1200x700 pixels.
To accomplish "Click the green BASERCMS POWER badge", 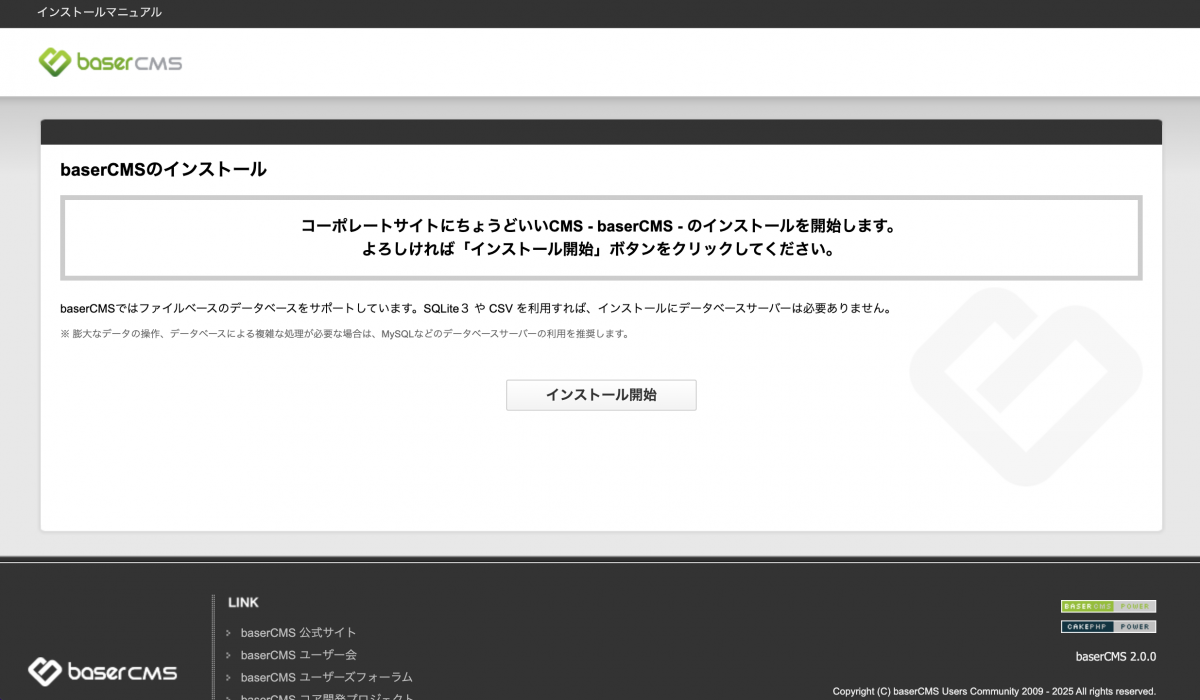I will 1108,606.
